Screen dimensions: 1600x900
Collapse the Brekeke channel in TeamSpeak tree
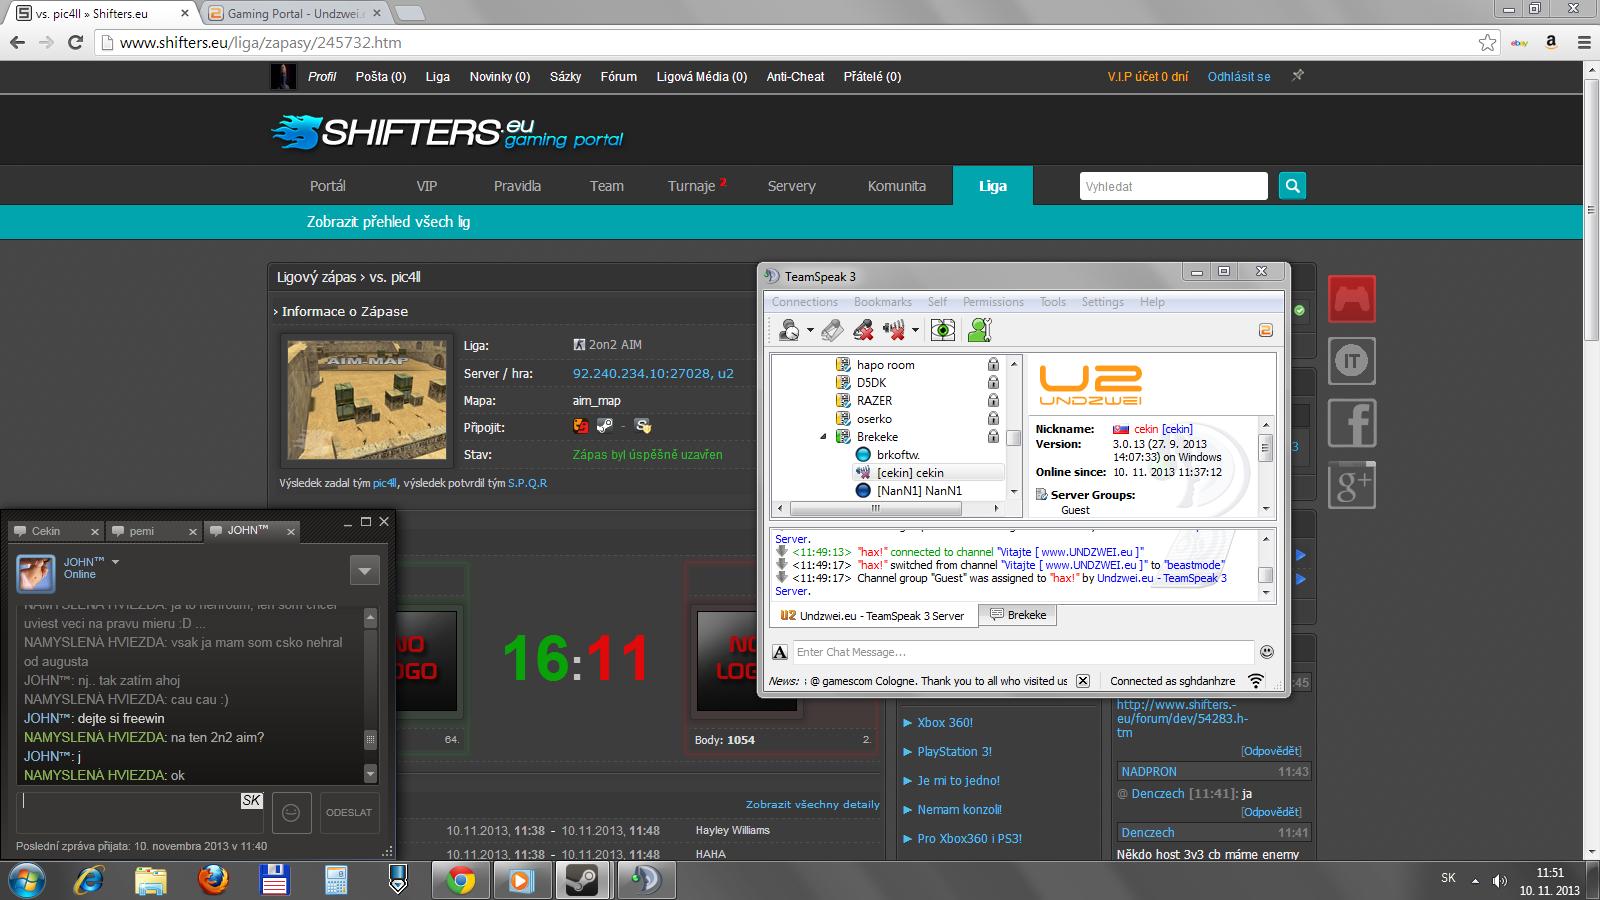point(824,437)
